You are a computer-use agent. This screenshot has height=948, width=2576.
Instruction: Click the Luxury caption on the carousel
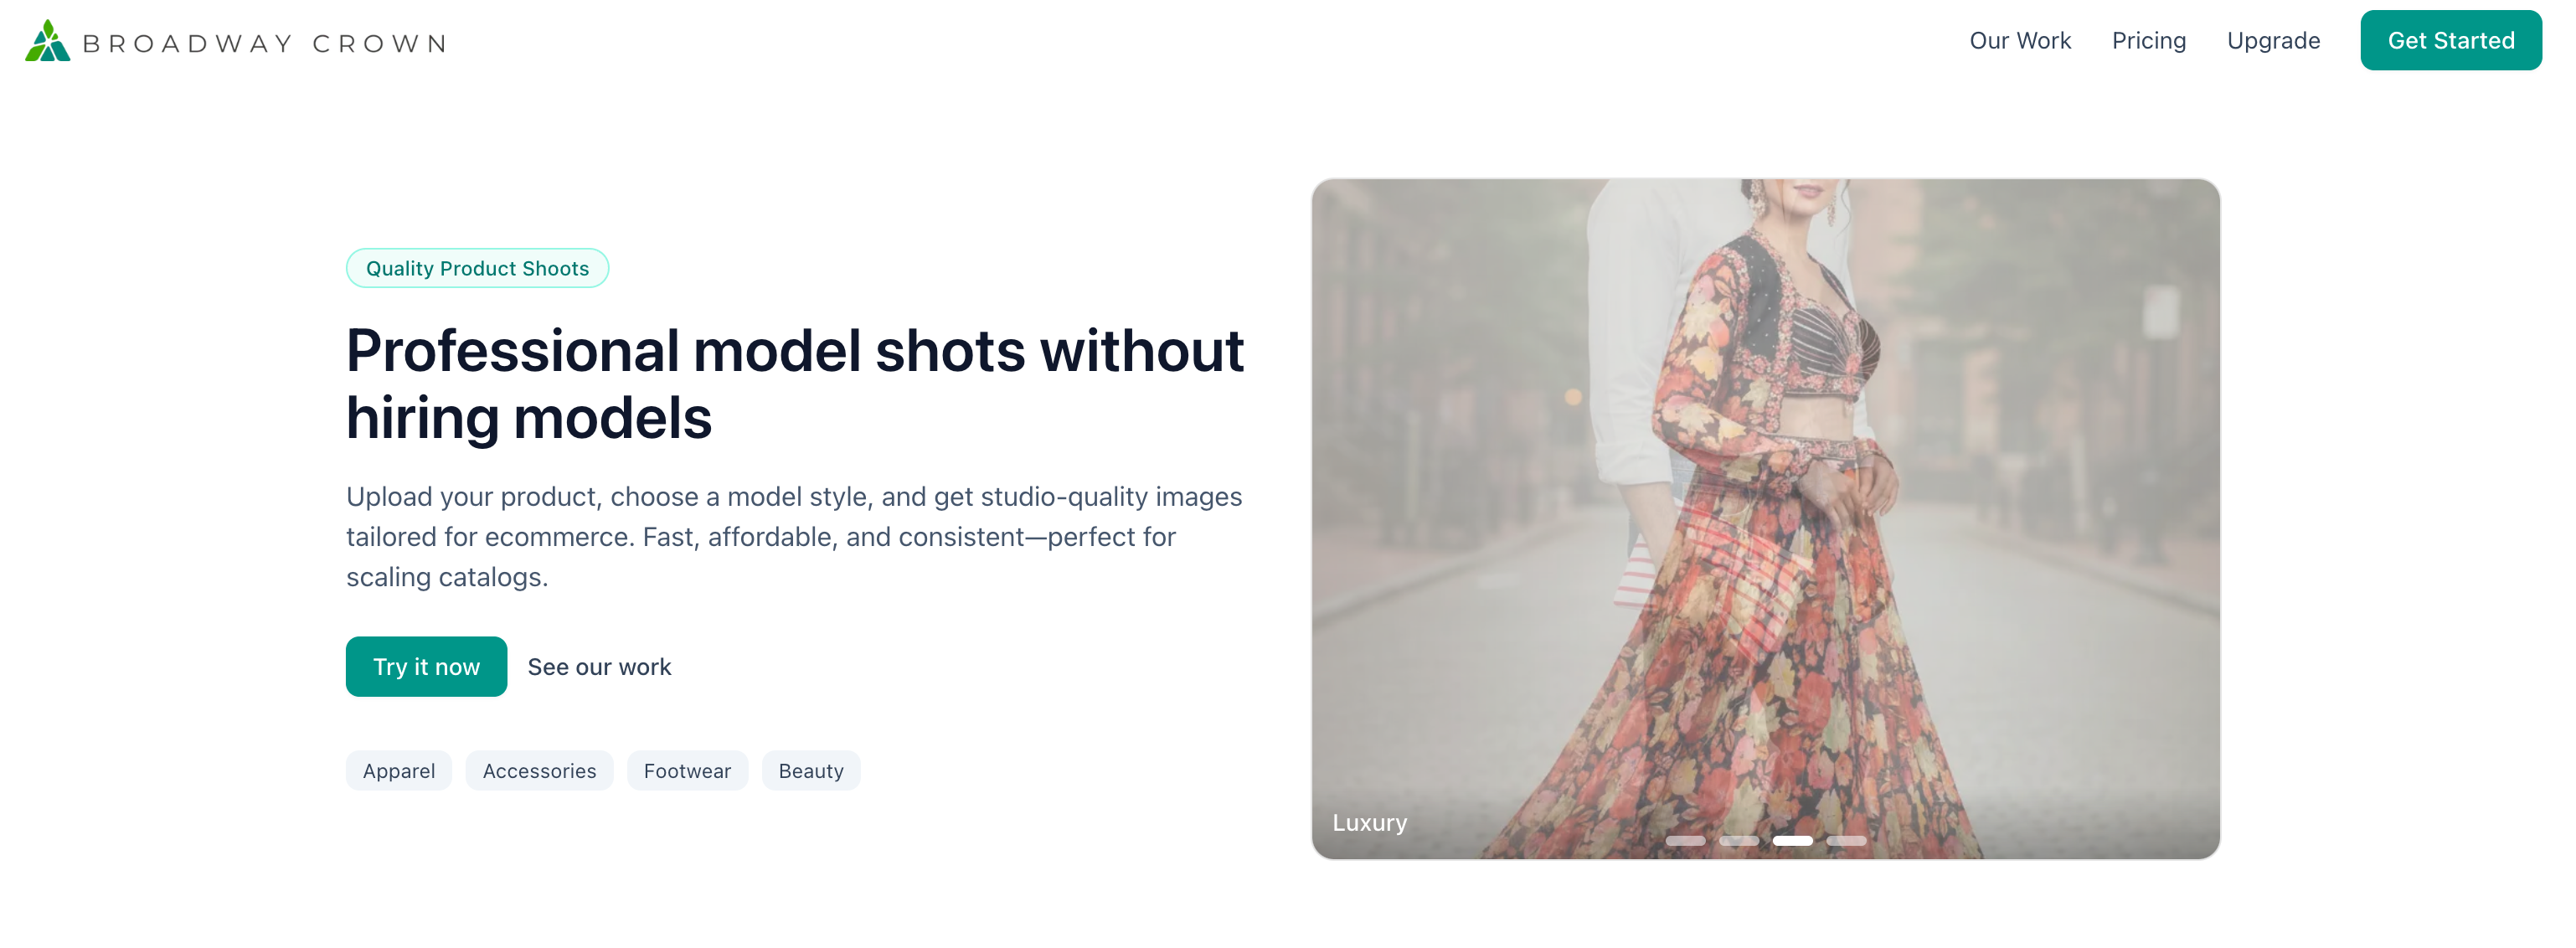coord(1369,822)
